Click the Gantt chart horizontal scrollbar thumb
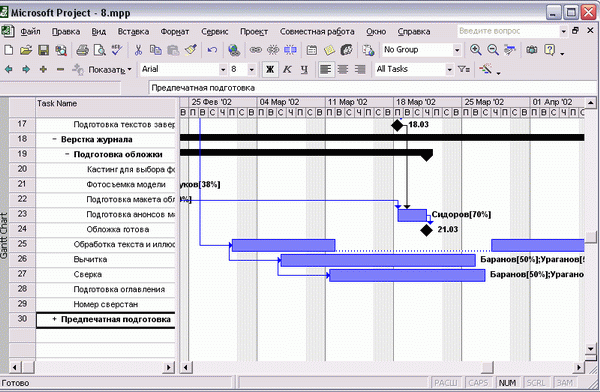 (x=487, y=368)
